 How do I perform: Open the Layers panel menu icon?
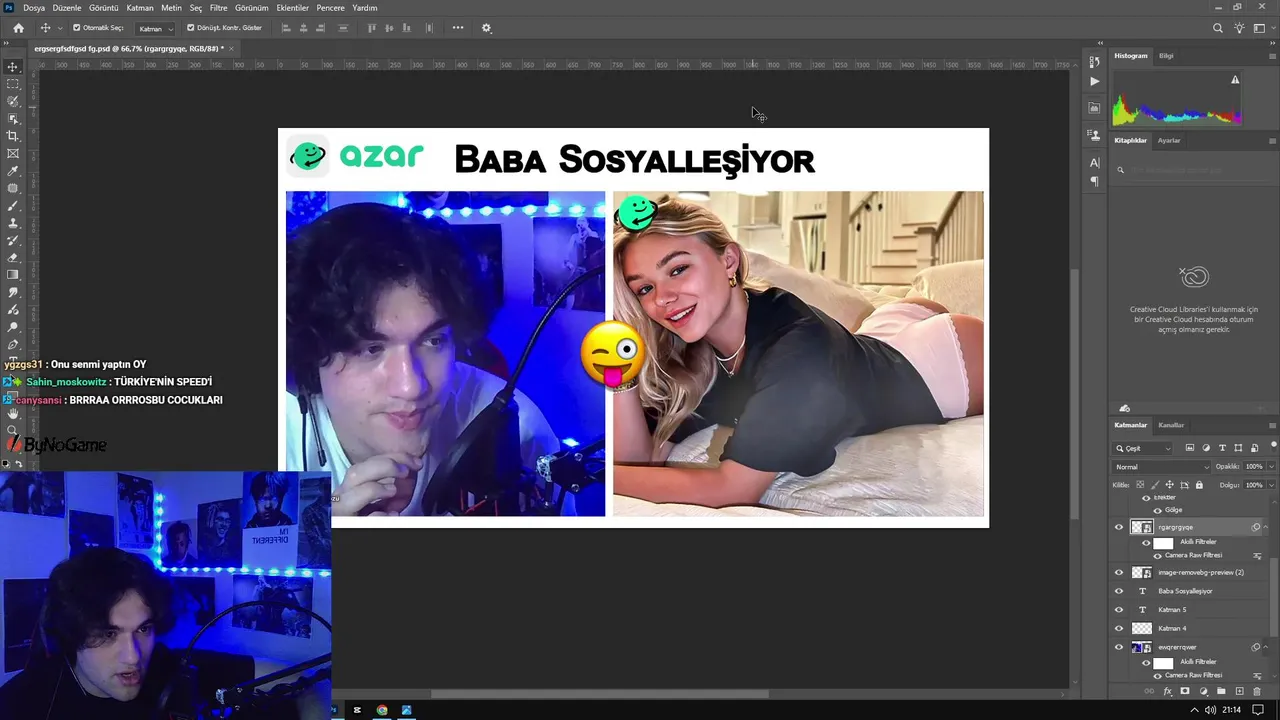(1272, 425)
